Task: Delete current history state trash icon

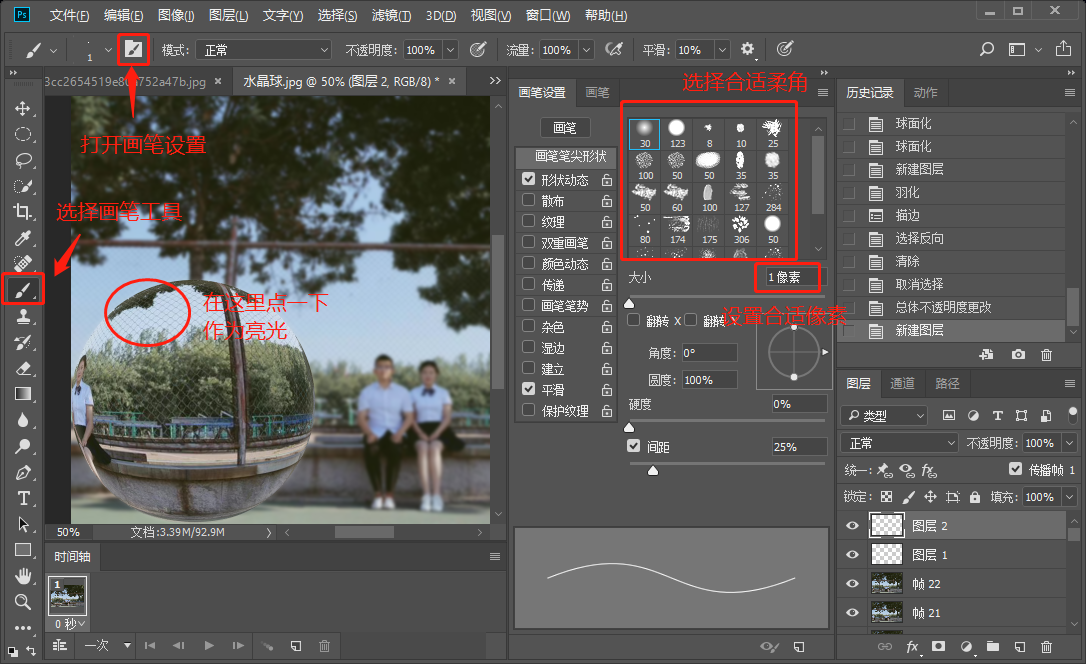Action: point(1047,355)
